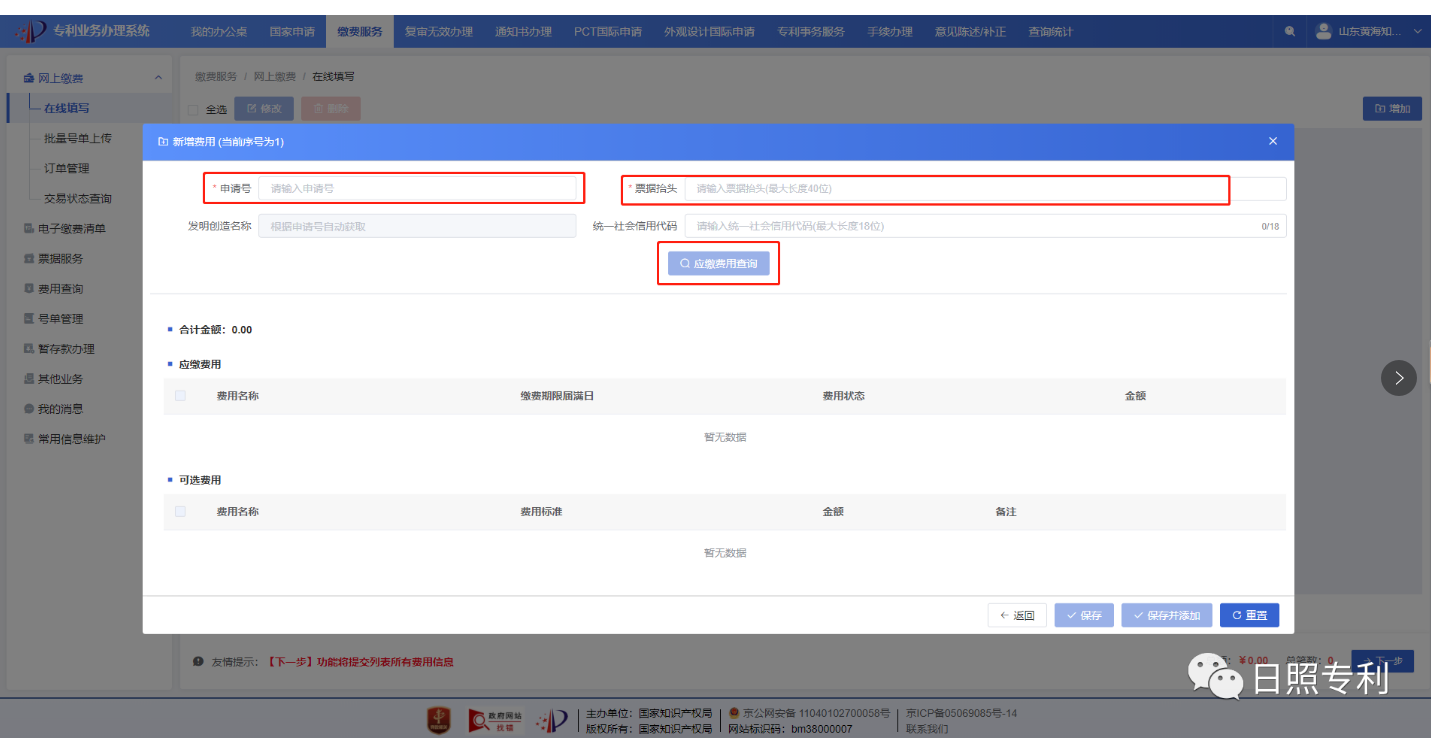The width and height of the screenshot is (1431, 738).
Task: Click the right arrow circle icon
Action: [x=1398, y=378]
